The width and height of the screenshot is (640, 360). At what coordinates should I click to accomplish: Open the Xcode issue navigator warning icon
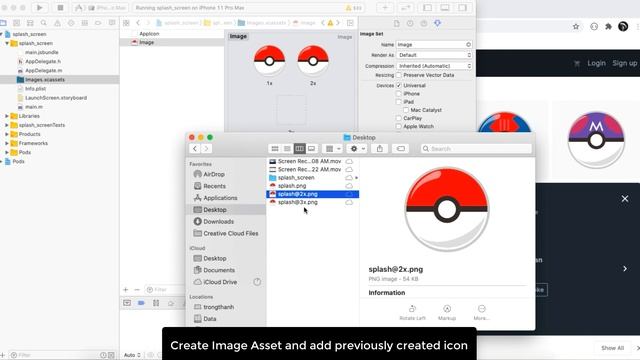[x=57, y=23]
